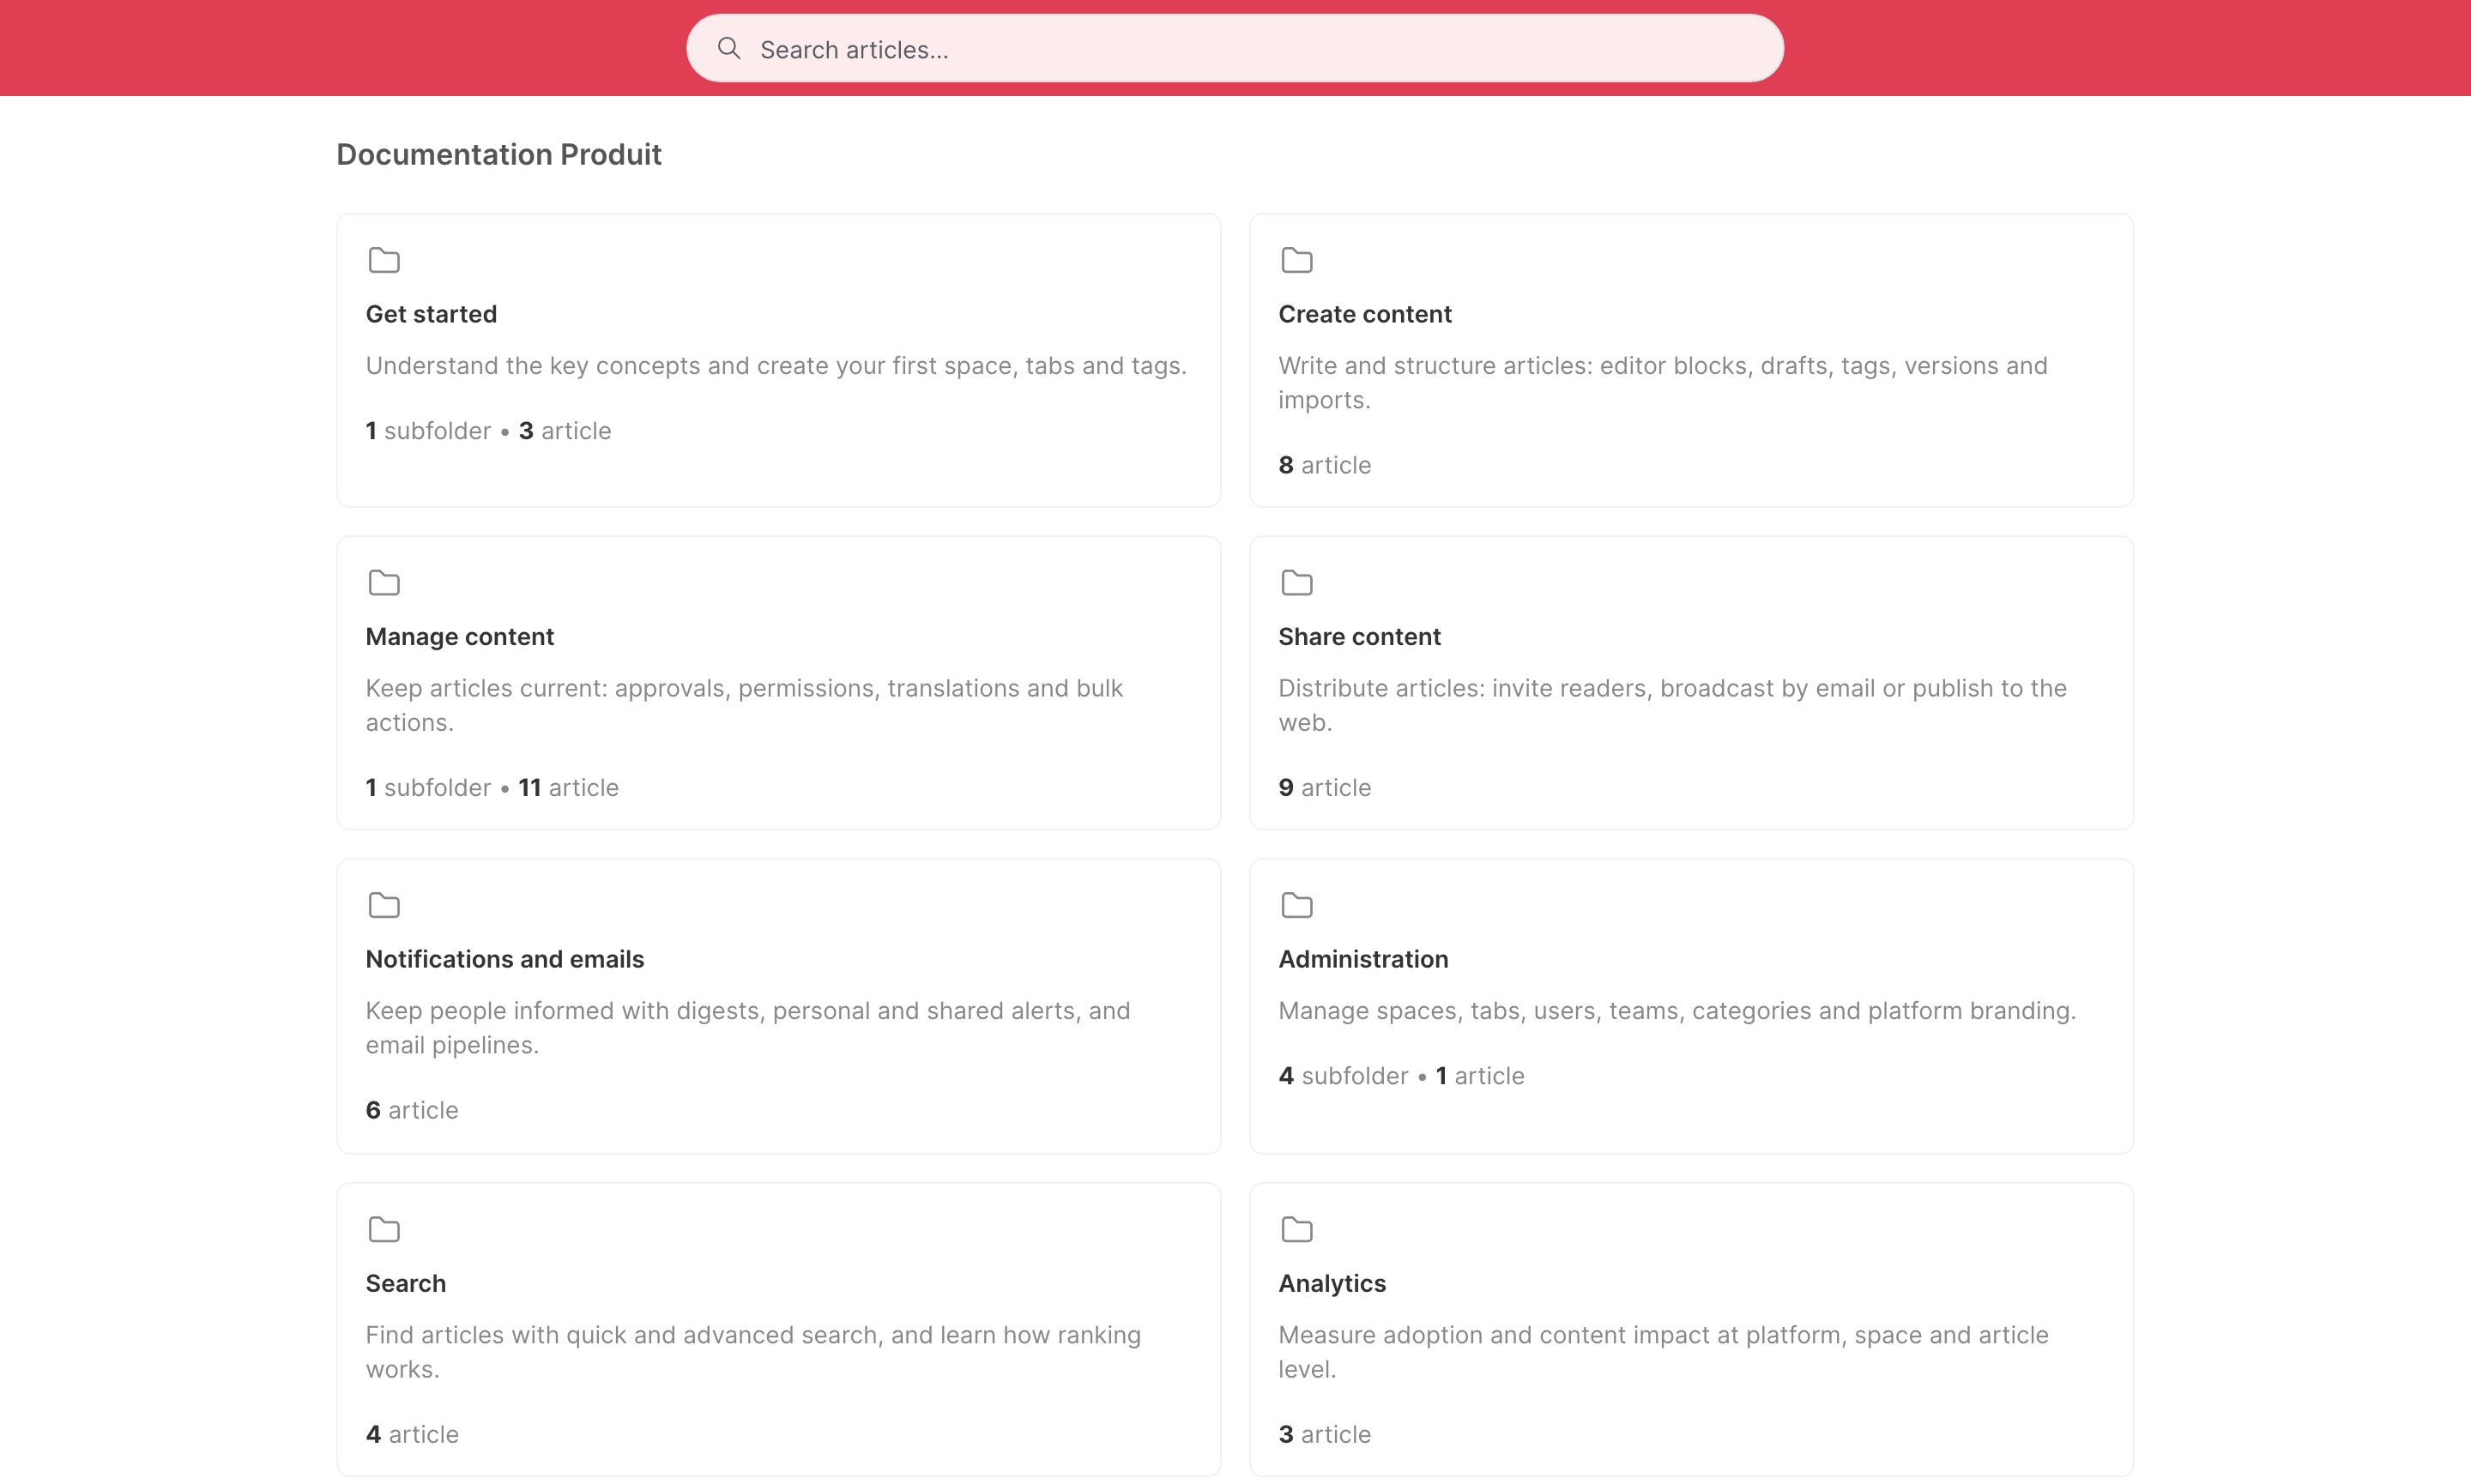The image size is (2471, 1484).
Task: Click the '9 article' count
Action: [x=1325, y=788]
